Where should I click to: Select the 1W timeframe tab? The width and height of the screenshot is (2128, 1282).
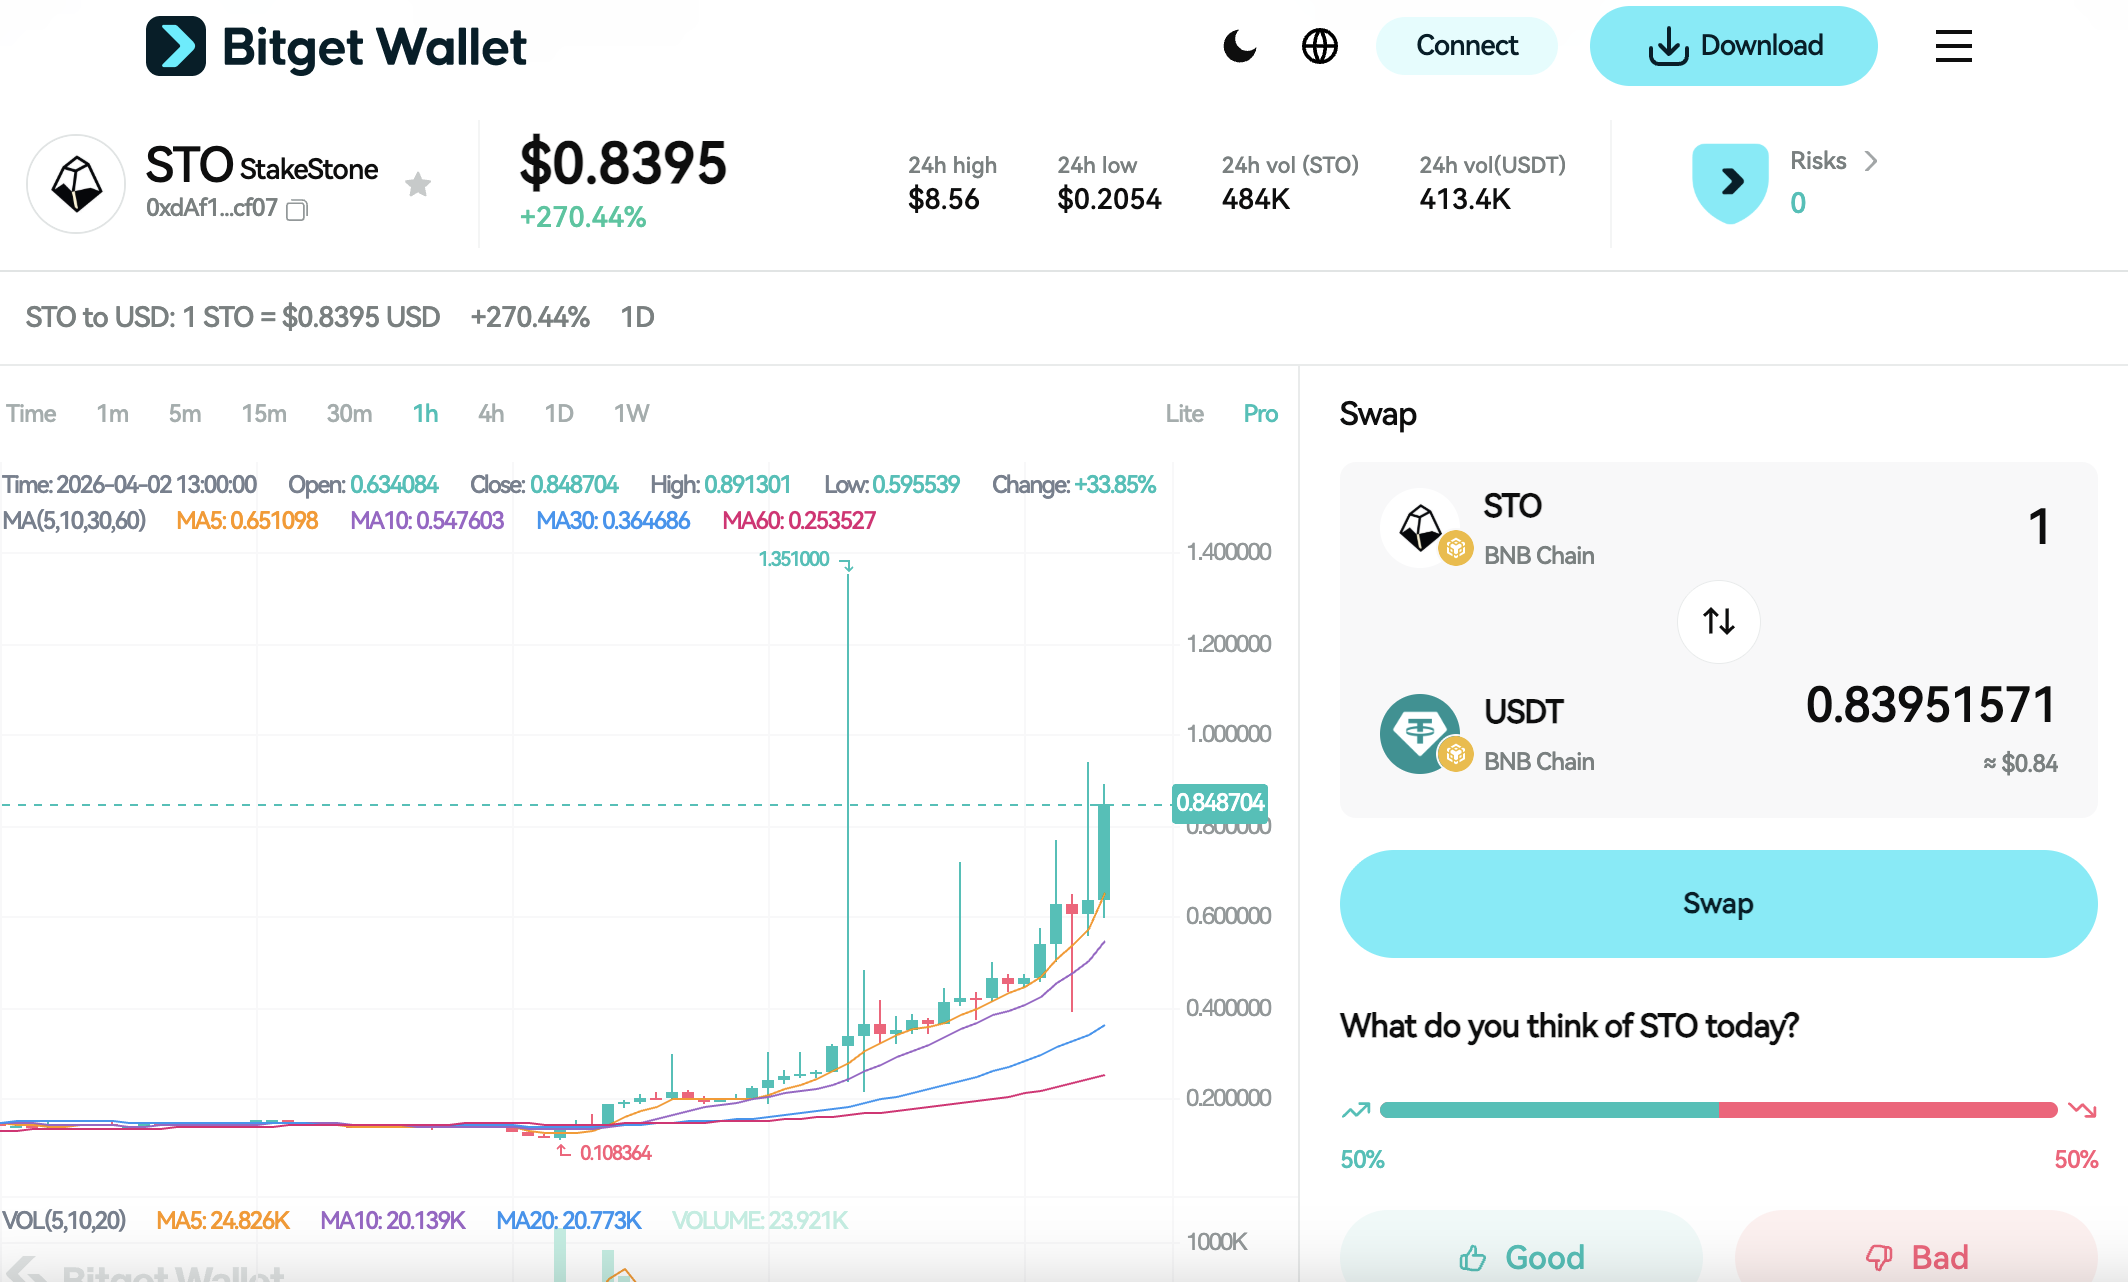pyautogui.click(x=631, y=413)
